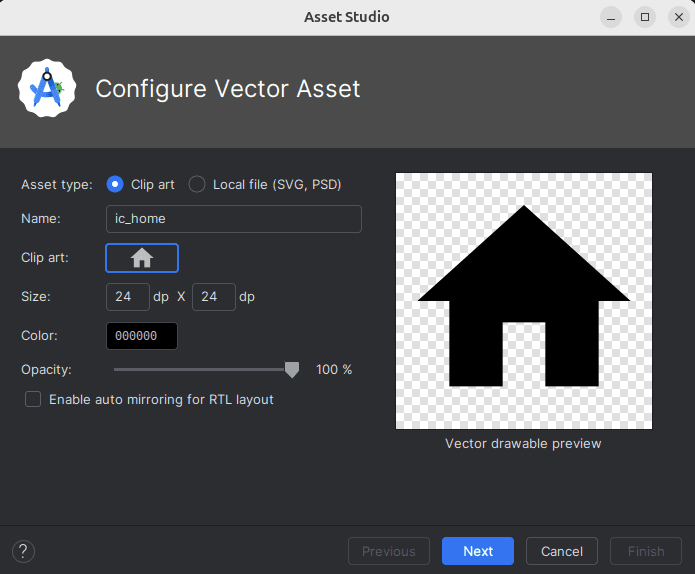Select the Clip art radio button
The height and width of the screenshot is (574, 695).
[115, 184]
